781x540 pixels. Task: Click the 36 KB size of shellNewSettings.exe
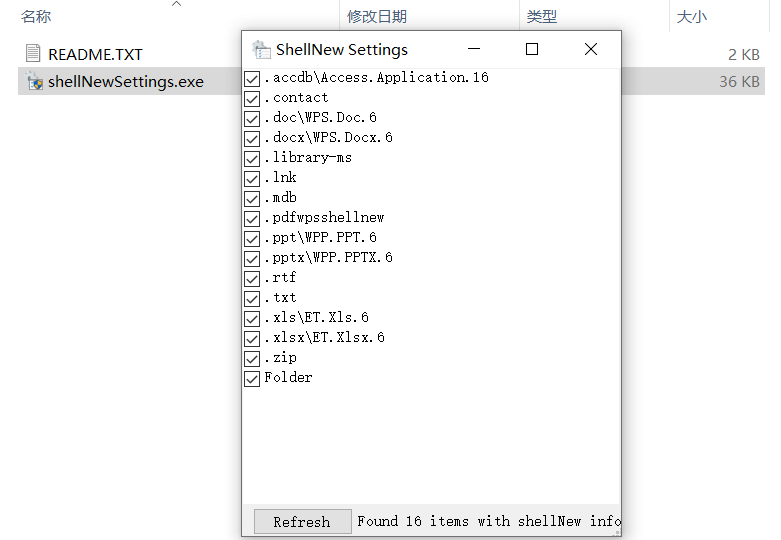(739, 82)
